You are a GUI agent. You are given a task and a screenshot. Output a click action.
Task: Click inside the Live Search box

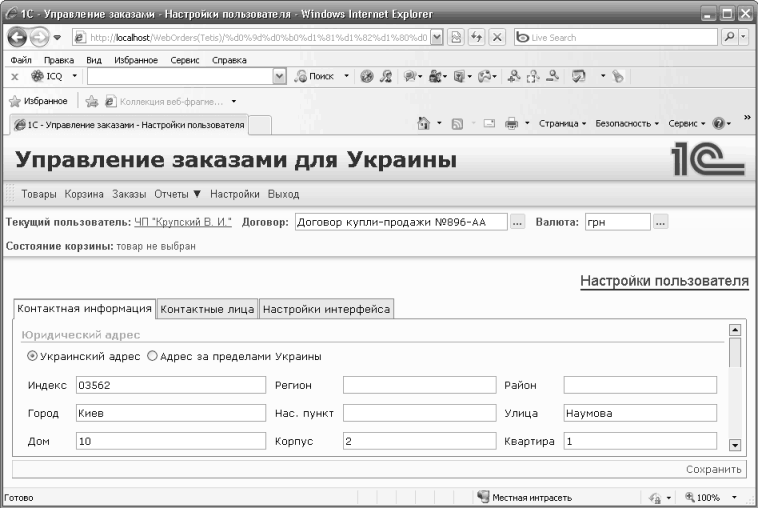[x=616, y=37]
